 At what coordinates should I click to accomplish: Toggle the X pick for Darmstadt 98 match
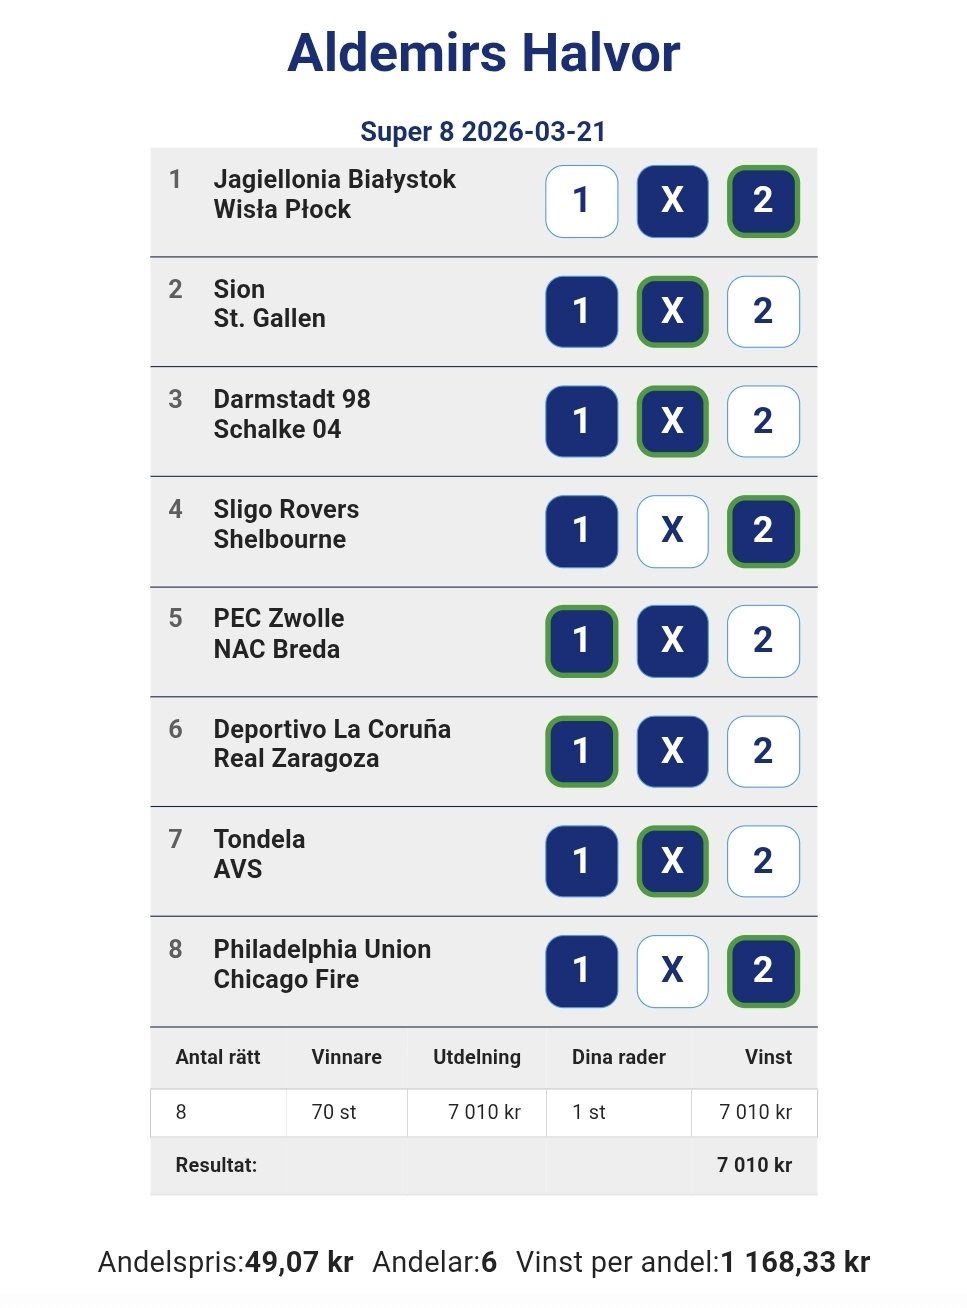pyautogui.click(x=672, y=421)
